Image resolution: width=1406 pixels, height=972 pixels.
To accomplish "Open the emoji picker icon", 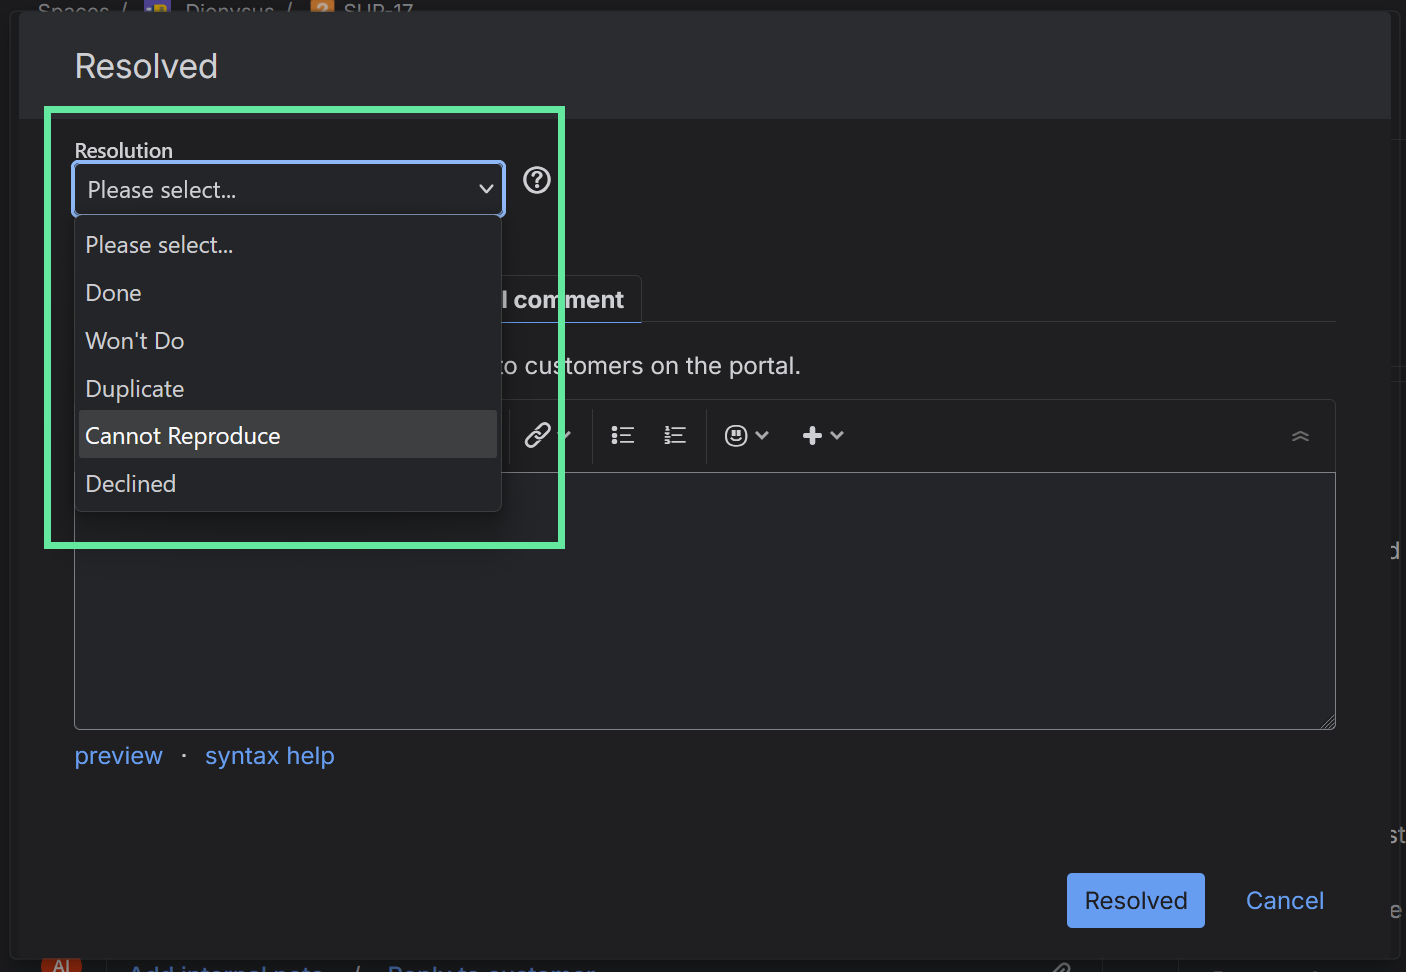I will [x=736, y=435].
